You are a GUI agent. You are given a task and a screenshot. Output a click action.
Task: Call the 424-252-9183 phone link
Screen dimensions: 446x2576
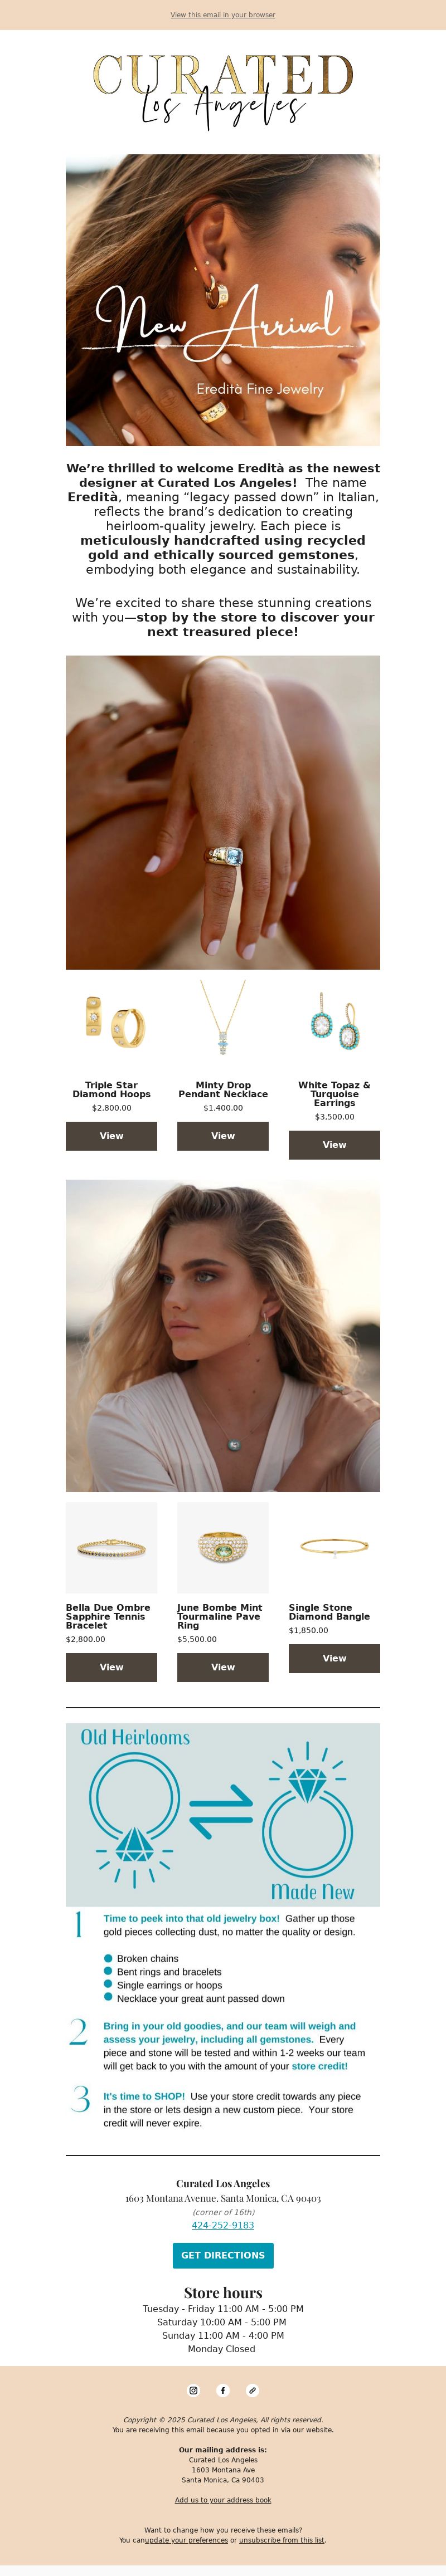pos(223,2225)
